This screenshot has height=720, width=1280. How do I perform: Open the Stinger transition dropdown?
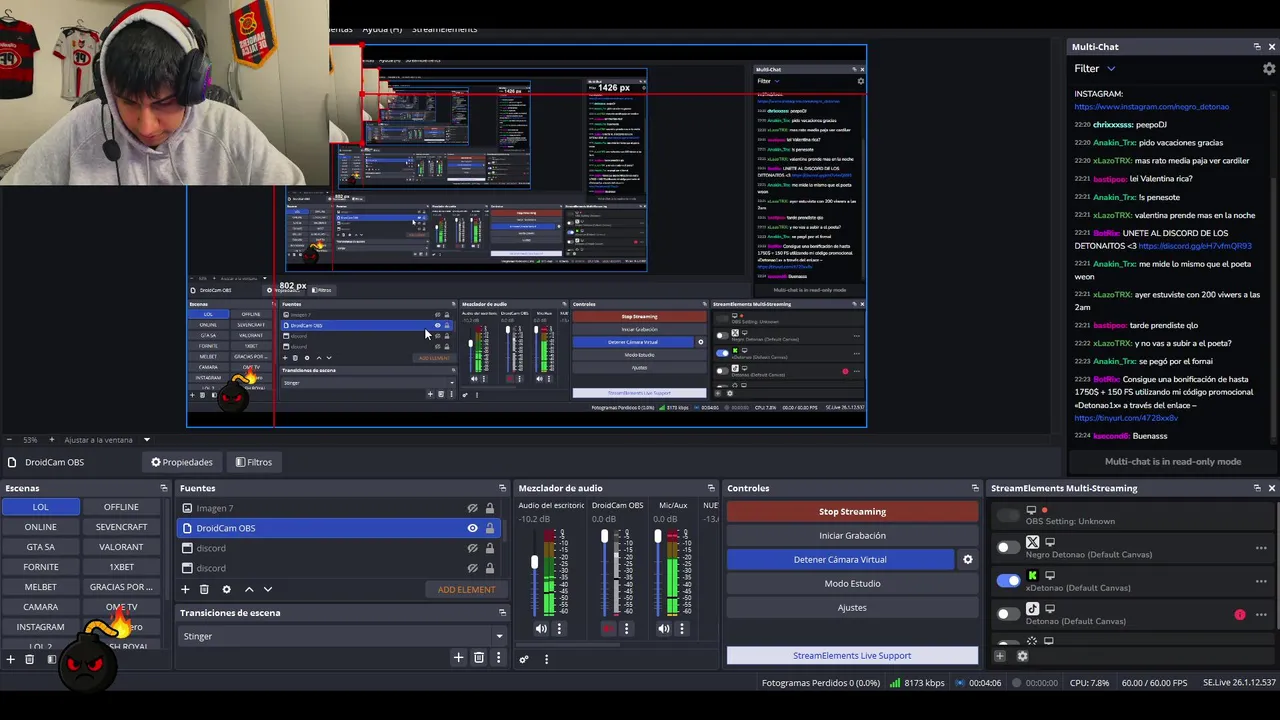(340, 636)
